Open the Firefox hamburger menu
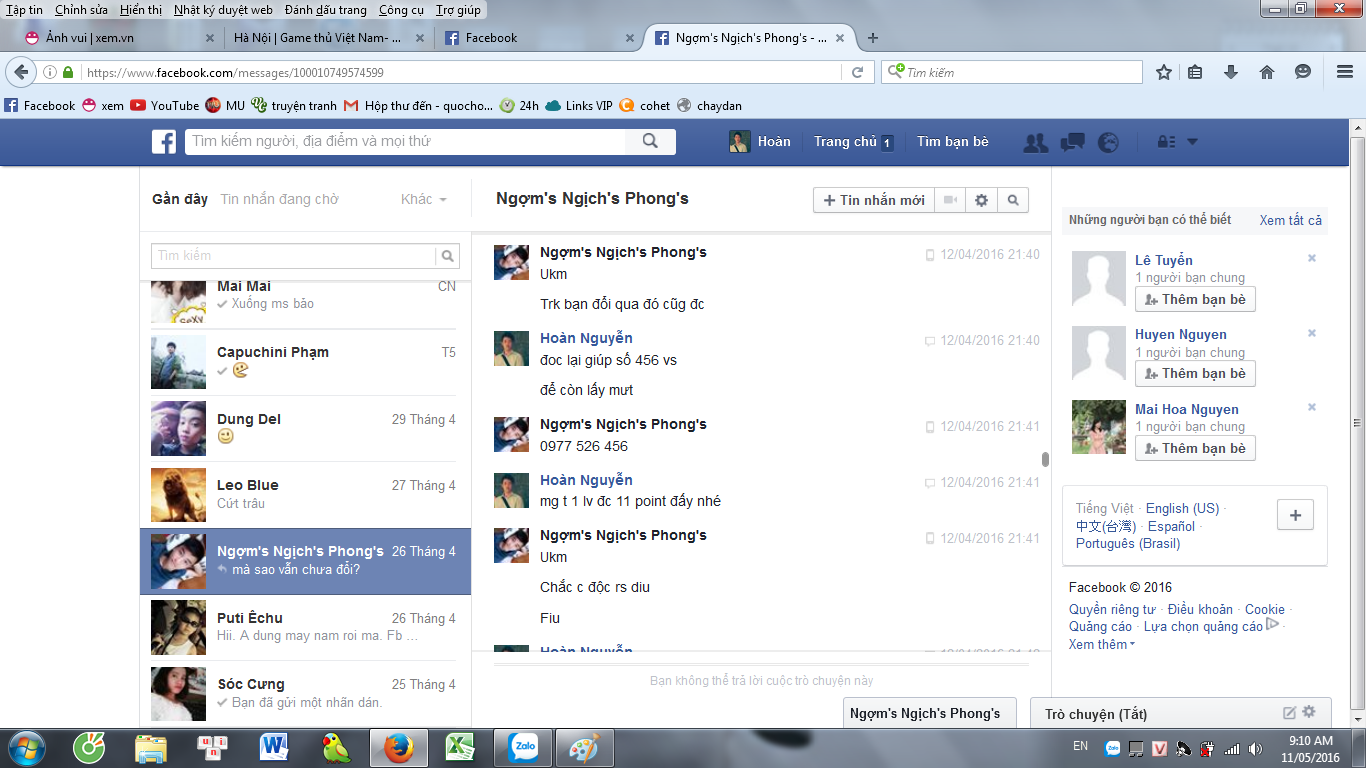This screenshot has height=768, width=1366. pos(1344,72)
